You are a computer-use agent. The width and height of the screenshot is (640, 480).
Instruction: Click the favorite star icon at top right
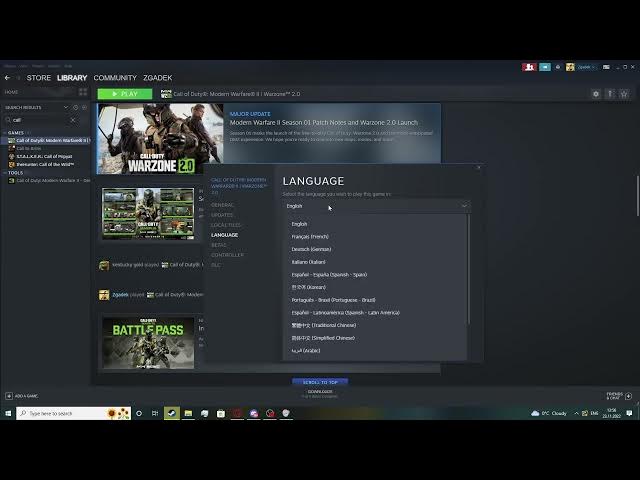tap(624, 94)
